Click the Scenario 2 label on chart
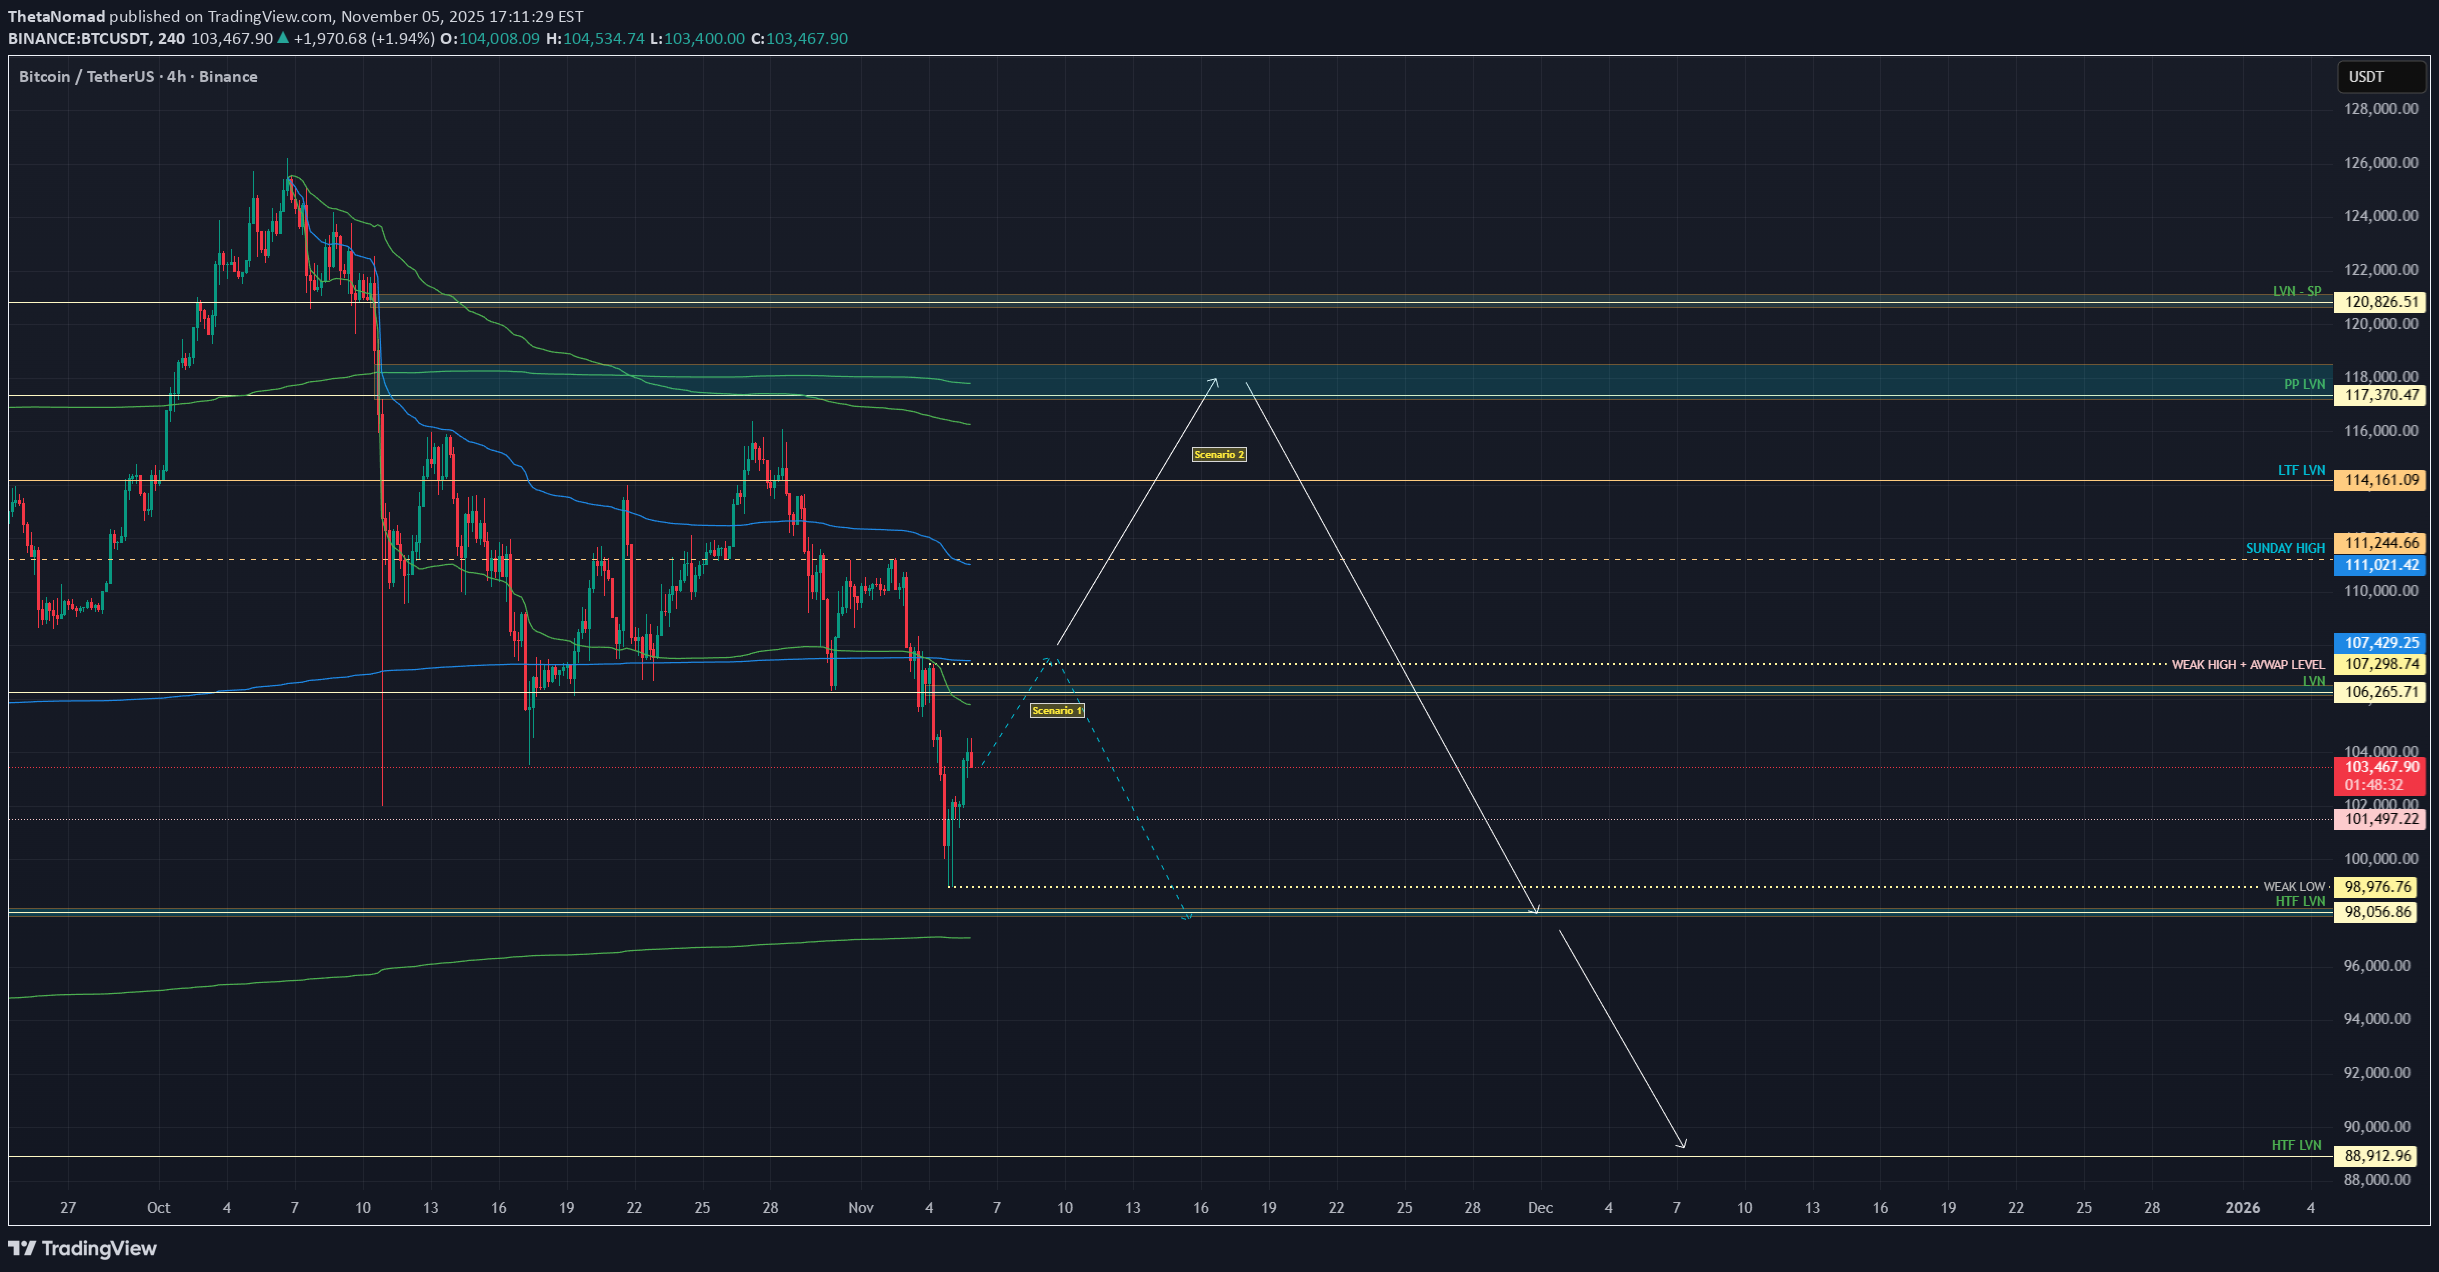 pos(1219,454)
